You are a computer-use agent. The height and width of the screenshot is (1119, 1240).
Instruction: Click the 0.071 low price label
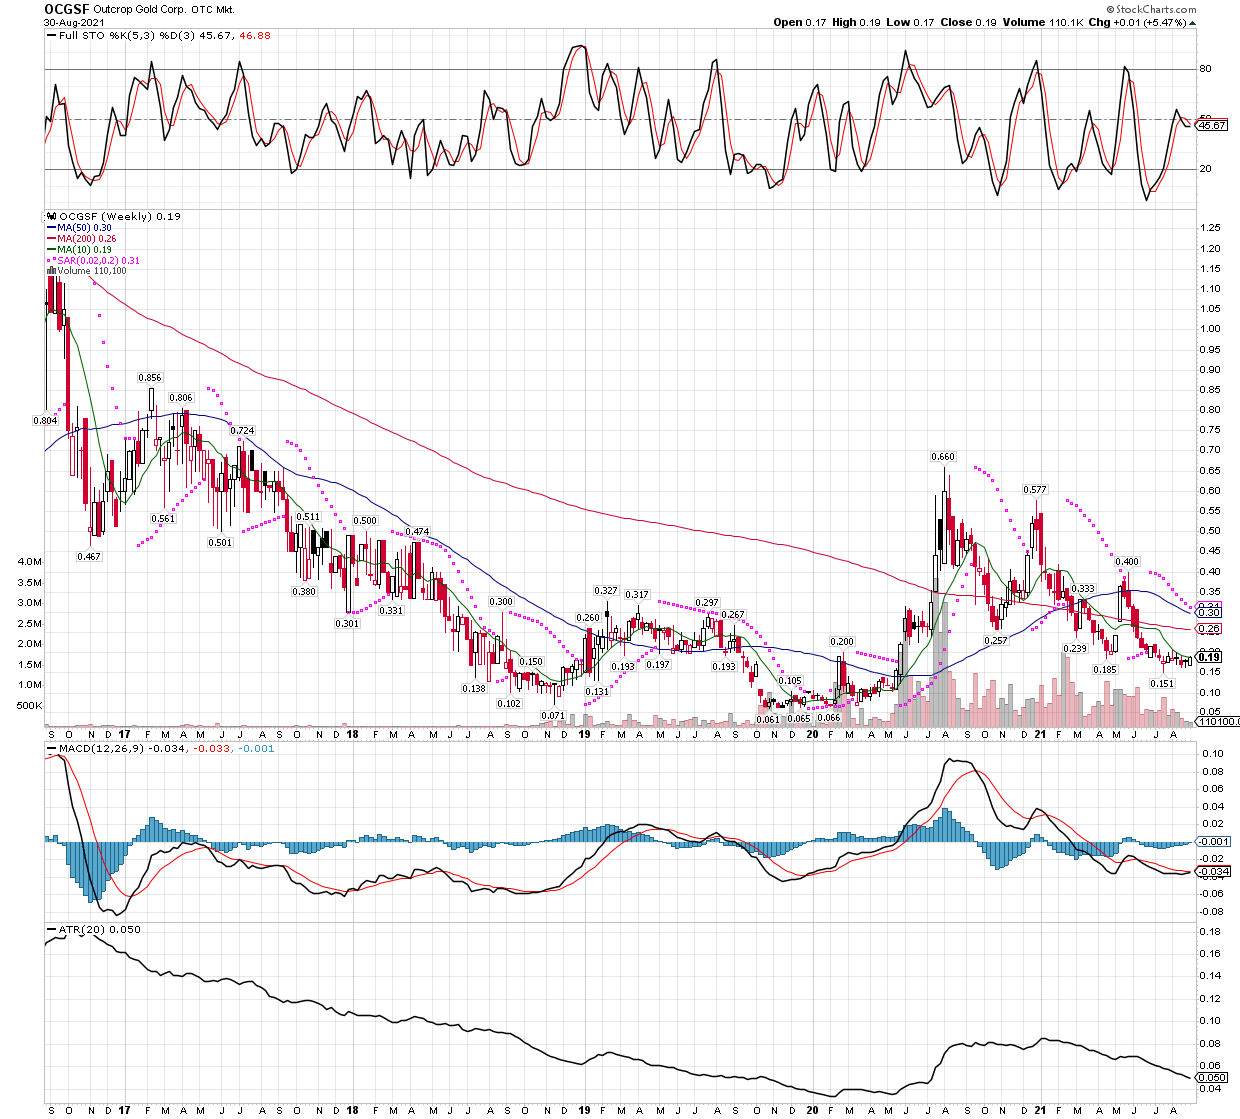[x=553, y=716]
